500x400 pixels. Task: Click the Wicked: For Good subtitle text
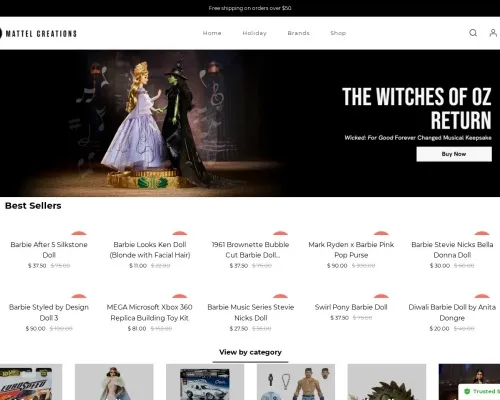pyautogui.click(x=418, y=138)
